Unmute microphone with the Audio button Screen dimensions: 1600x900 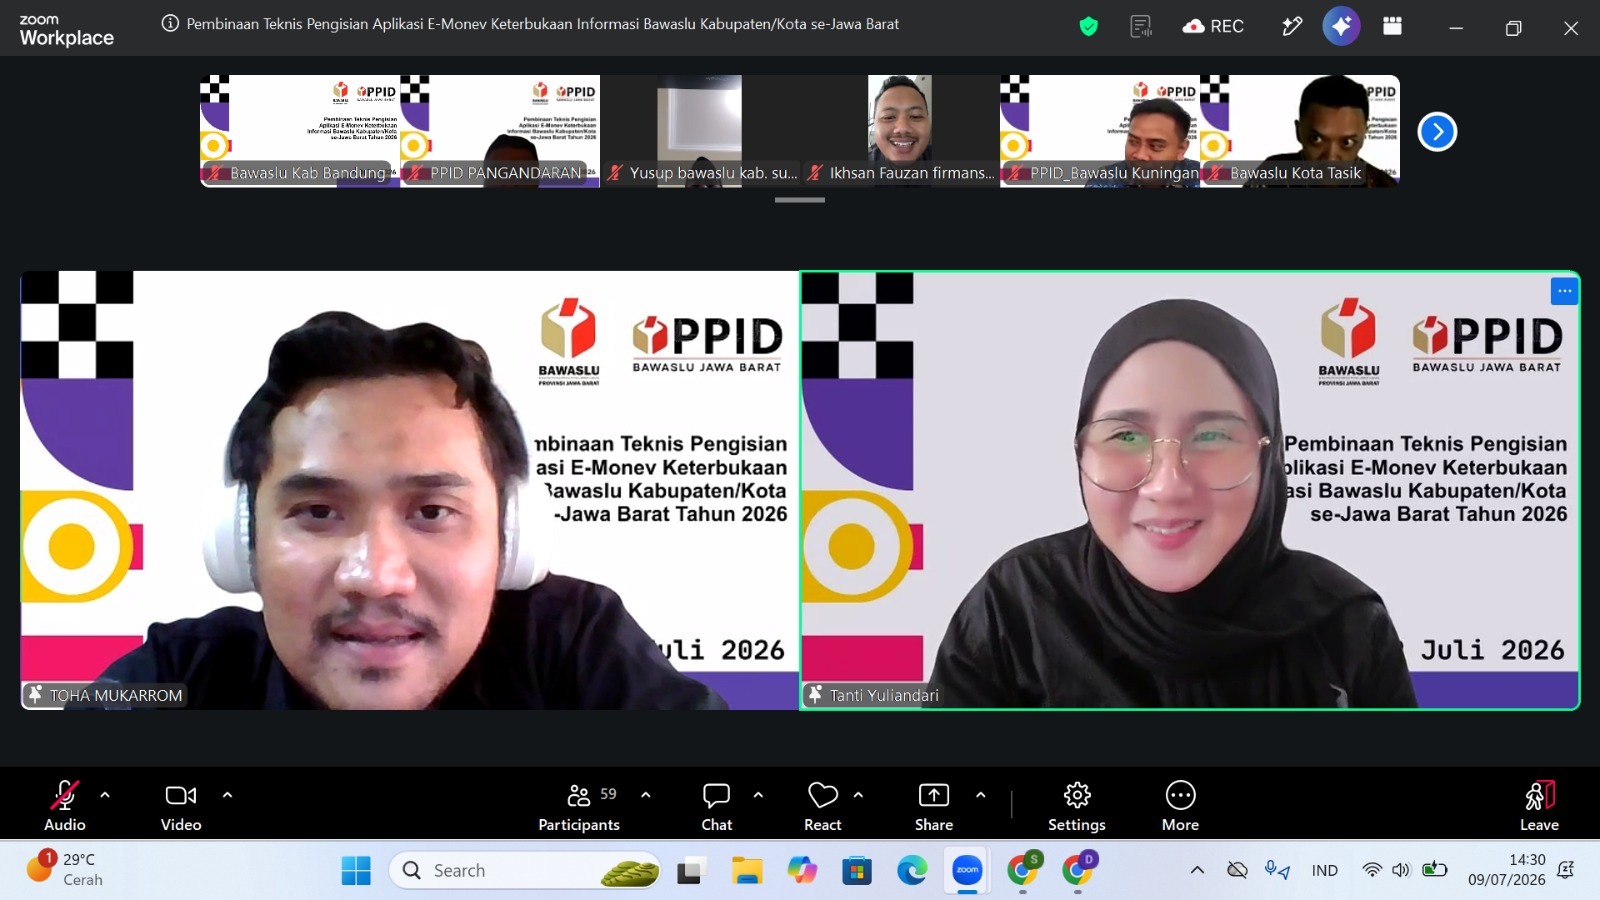point(64,805)
